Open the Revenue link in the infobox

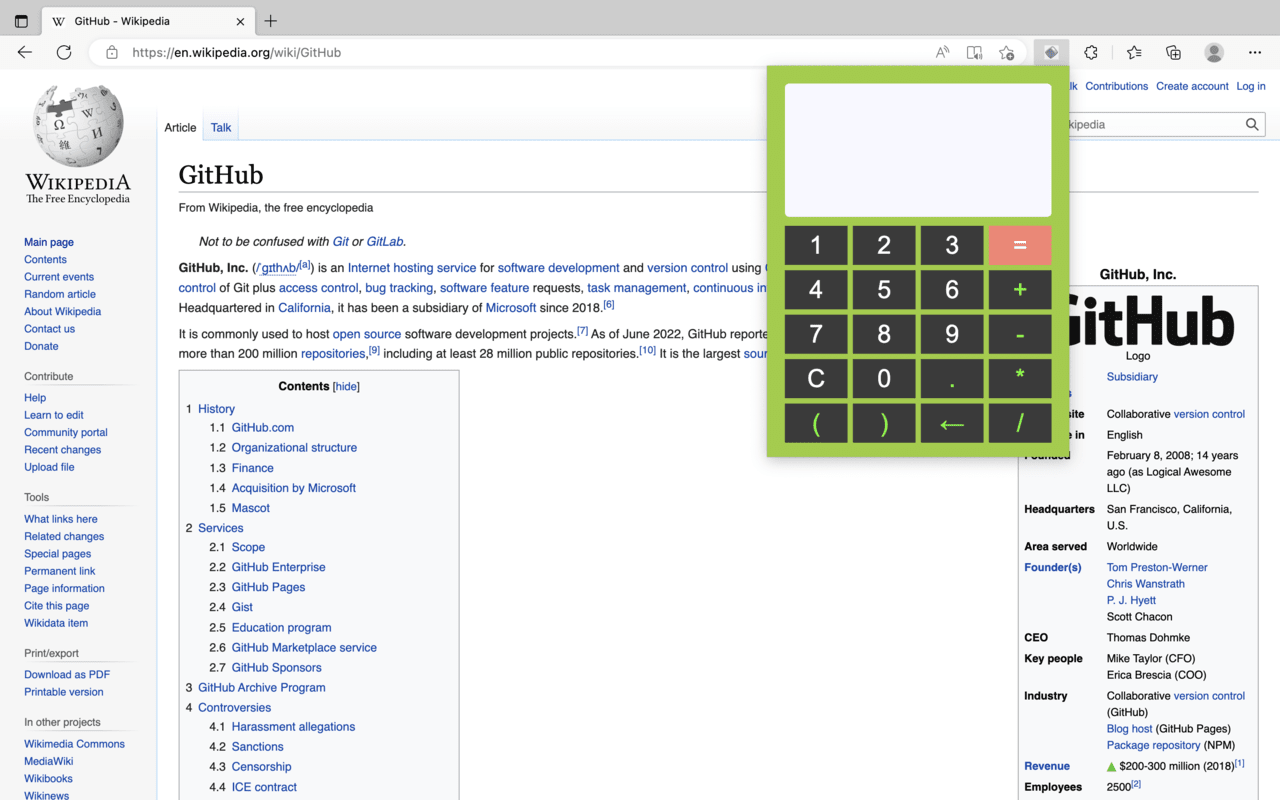[1047, 766]
